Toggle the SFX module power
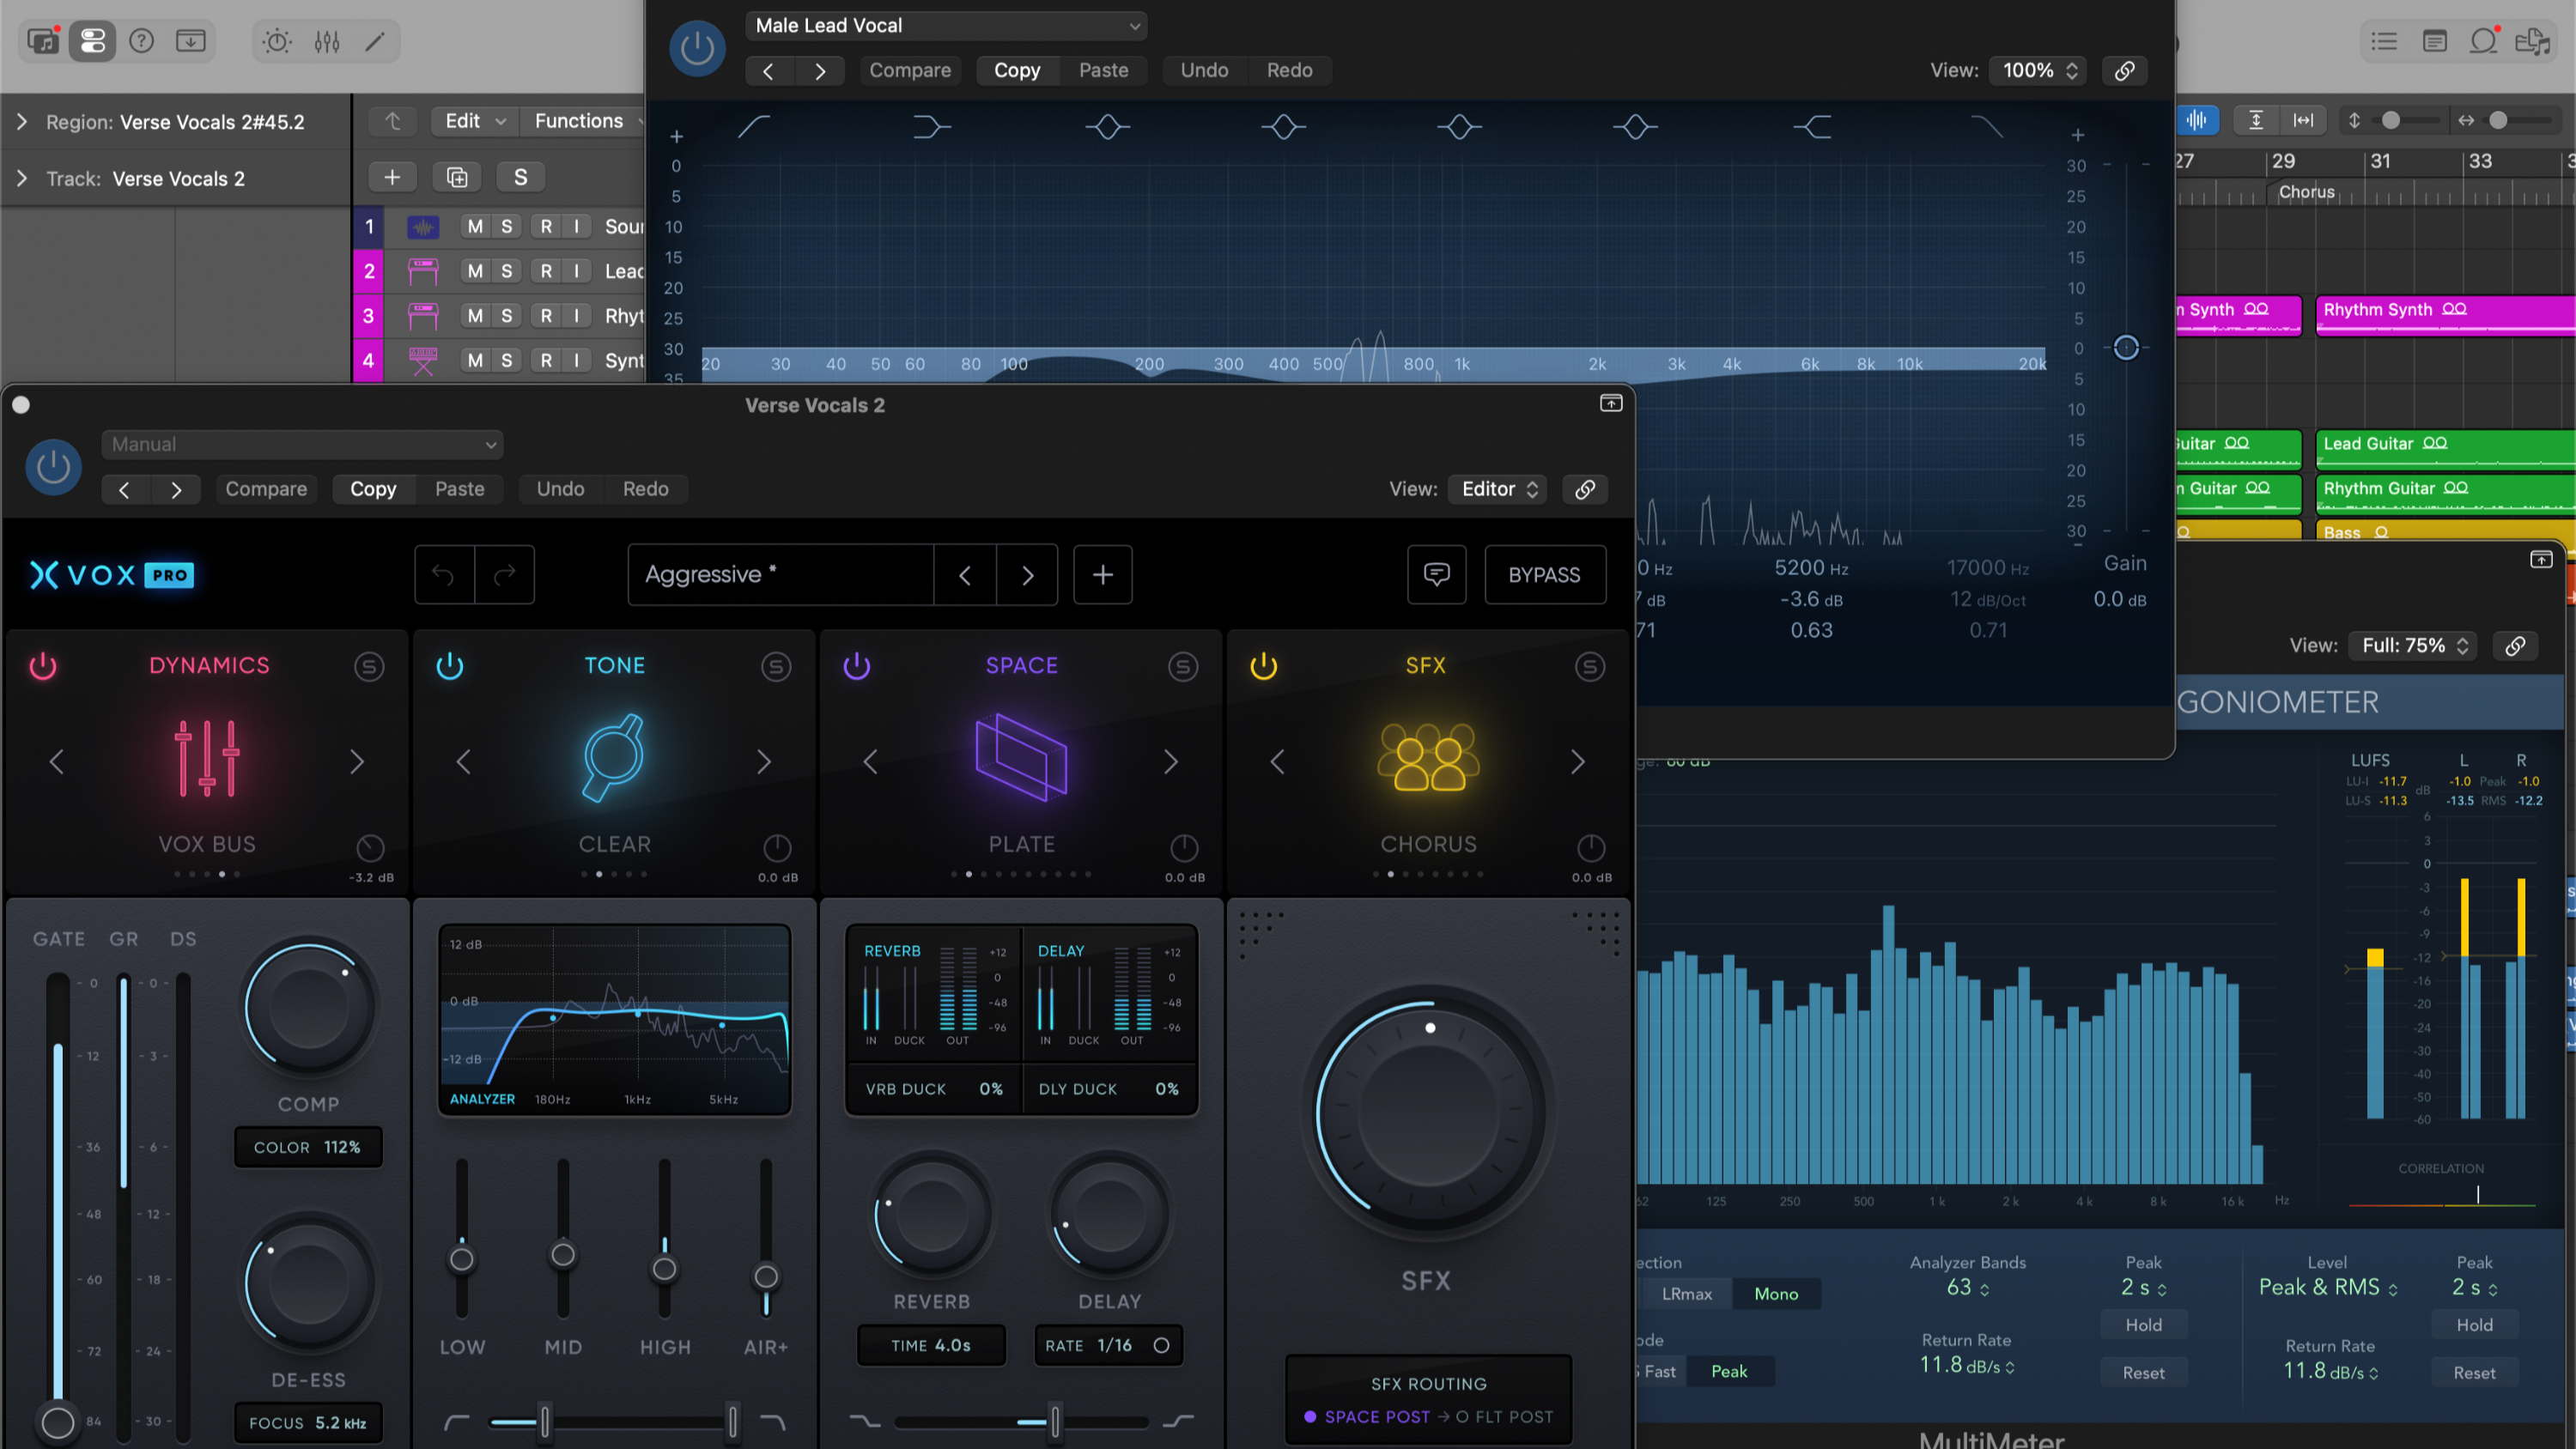2576x1449 pixels. pos(1264,666)
